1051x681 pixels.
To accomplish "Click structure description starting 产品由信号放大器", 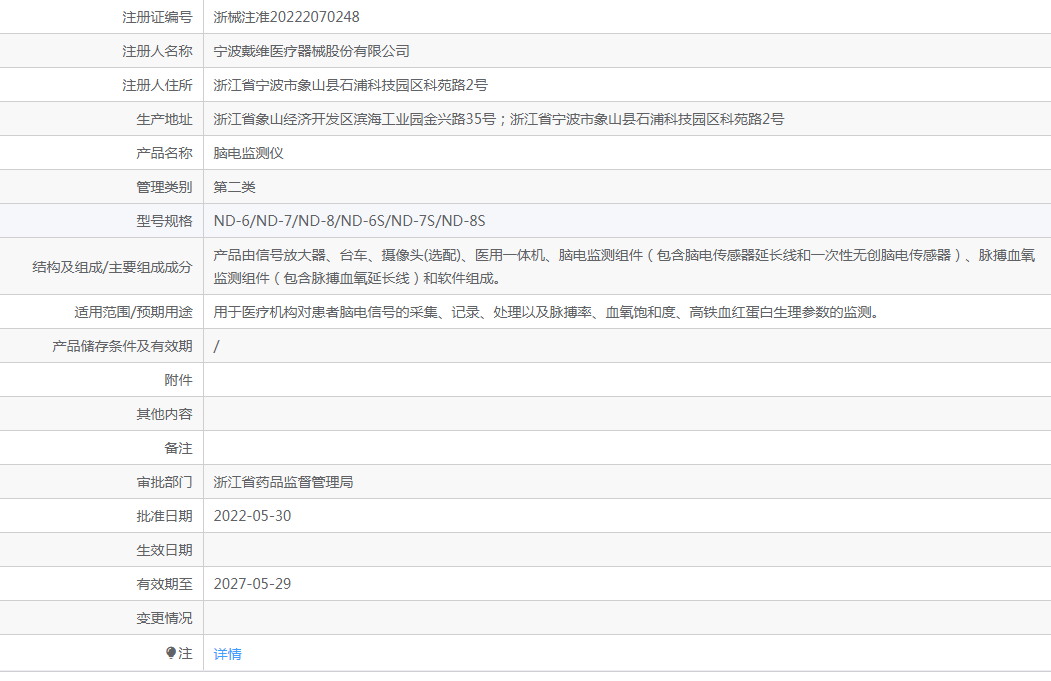I will click(624, 267).
